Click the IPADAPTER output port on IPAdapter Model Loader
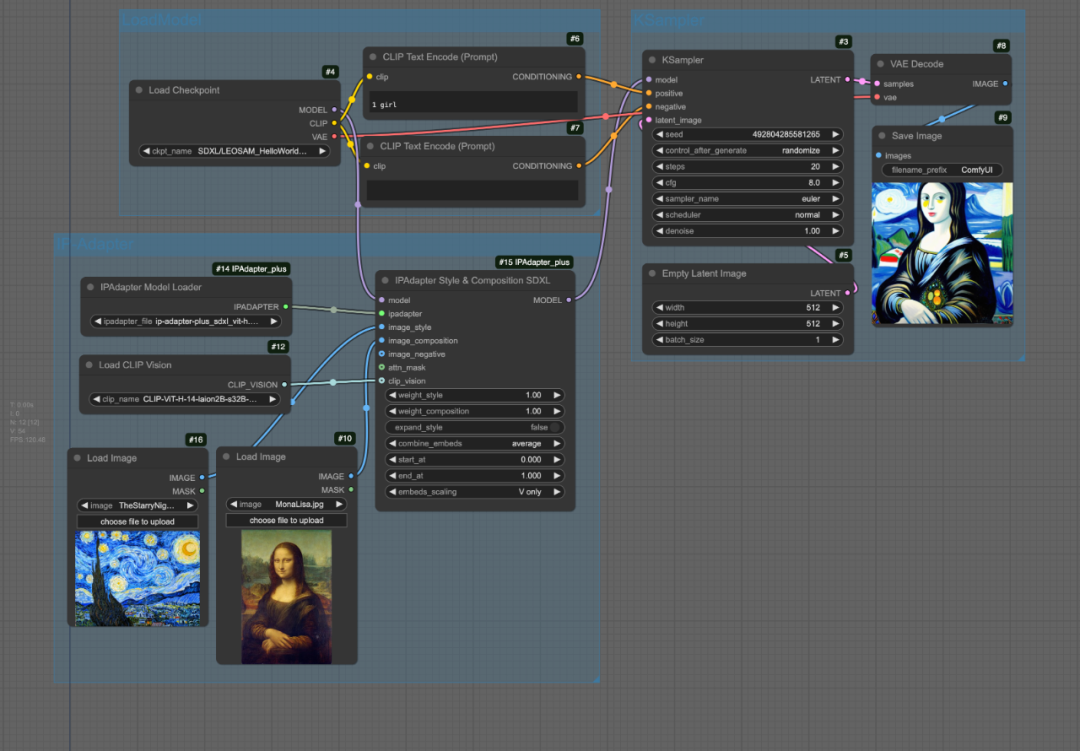 (x=286, y=307)
